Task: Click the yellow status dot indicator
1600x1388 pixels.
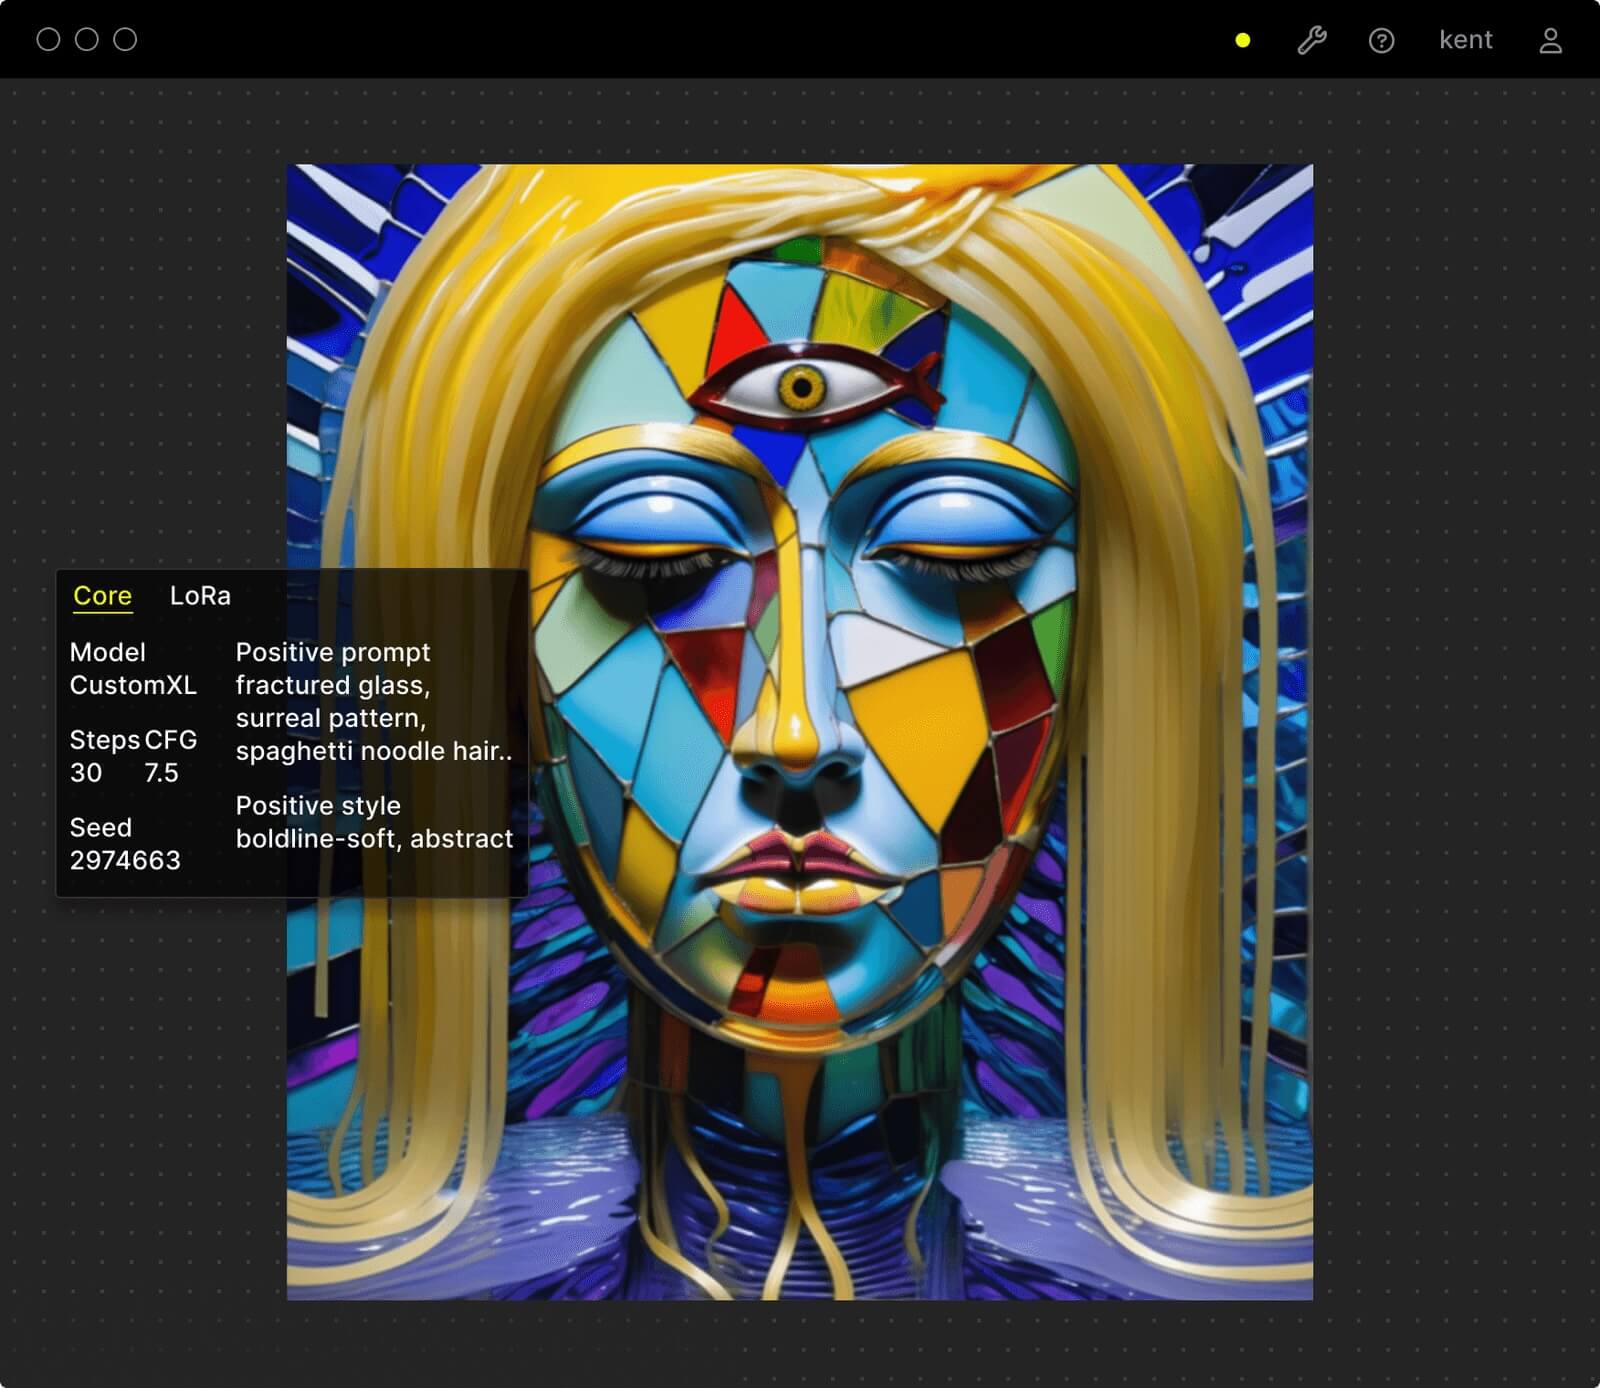Action: coord(1242,40)
